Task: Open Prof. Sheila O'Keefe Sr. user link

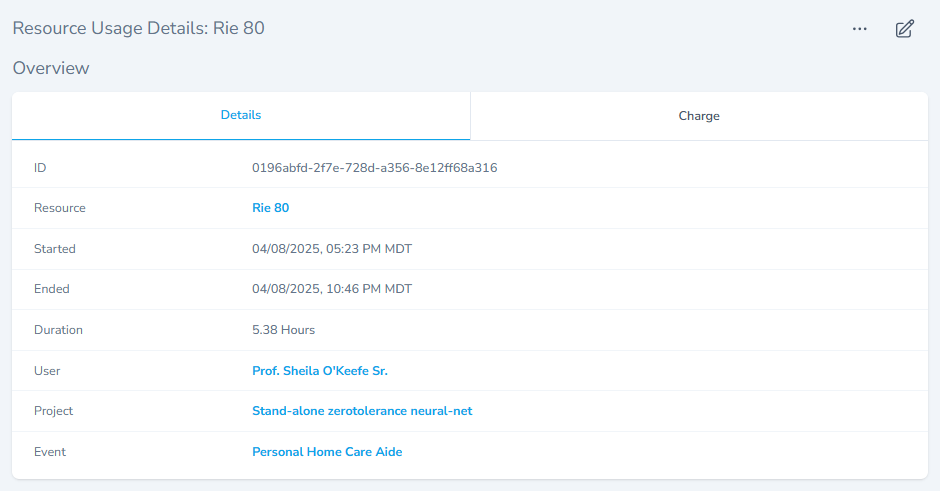Action: pos(319,371)
